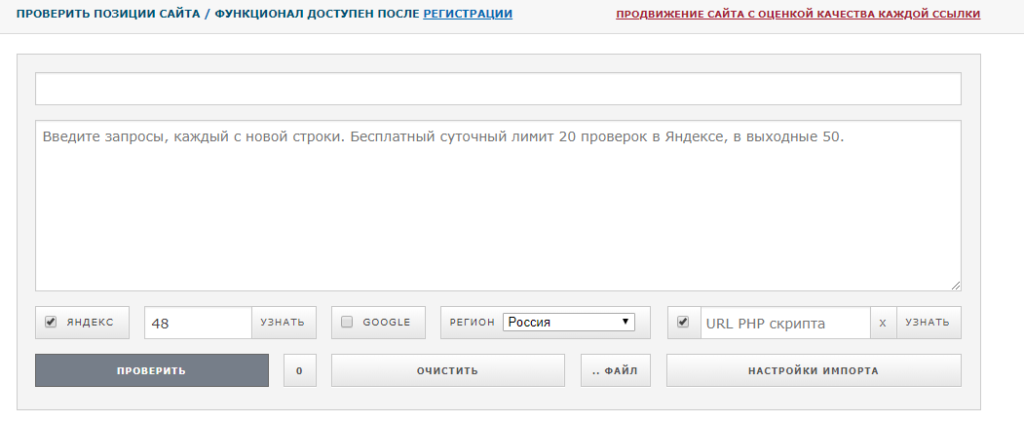Expand the region dropdown showing Россия

coord(569,322)
